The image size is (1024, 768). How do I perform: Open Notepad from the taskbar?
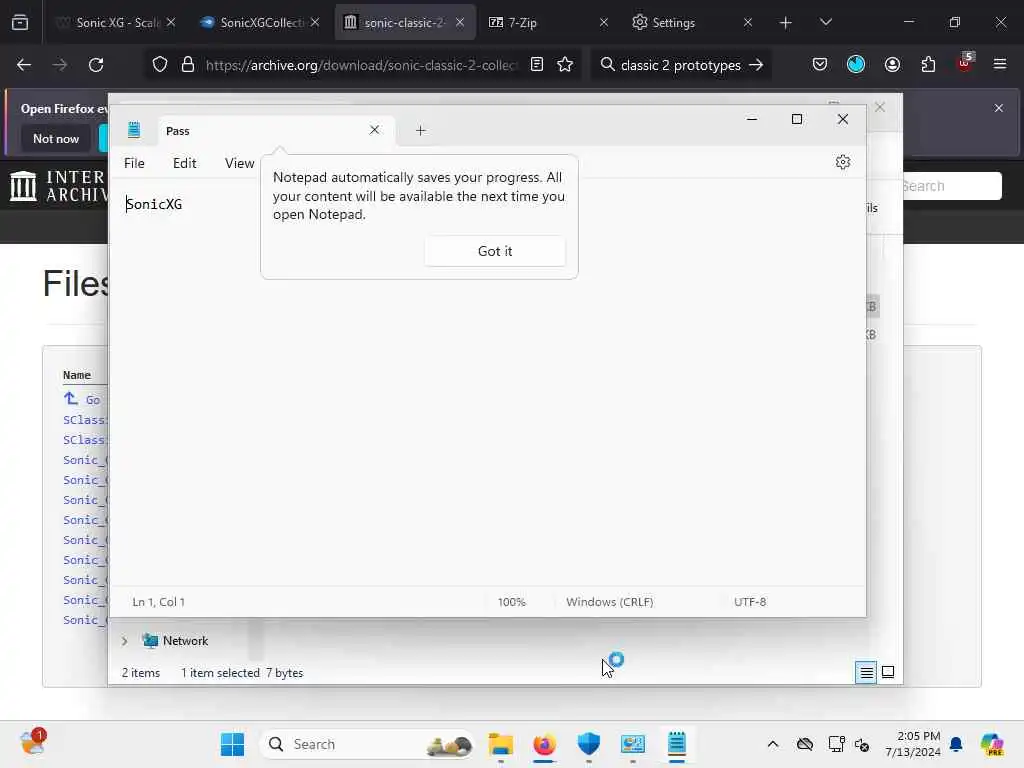click(677, 744)
